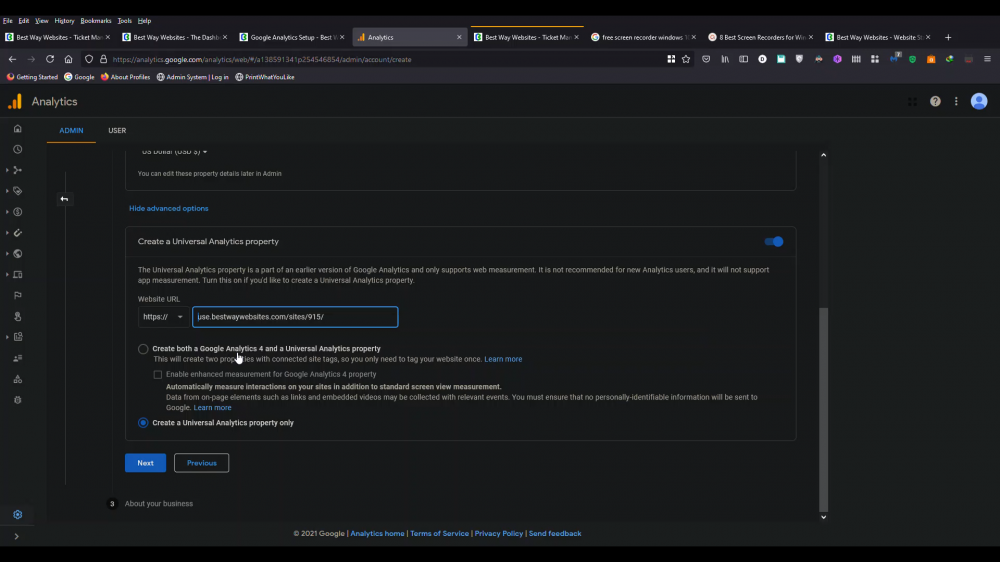Image resolution: width=1000 pixels, height=562 pixels.
Task: Open a new browser tab with plus
Action: click(x=948, y=37)
